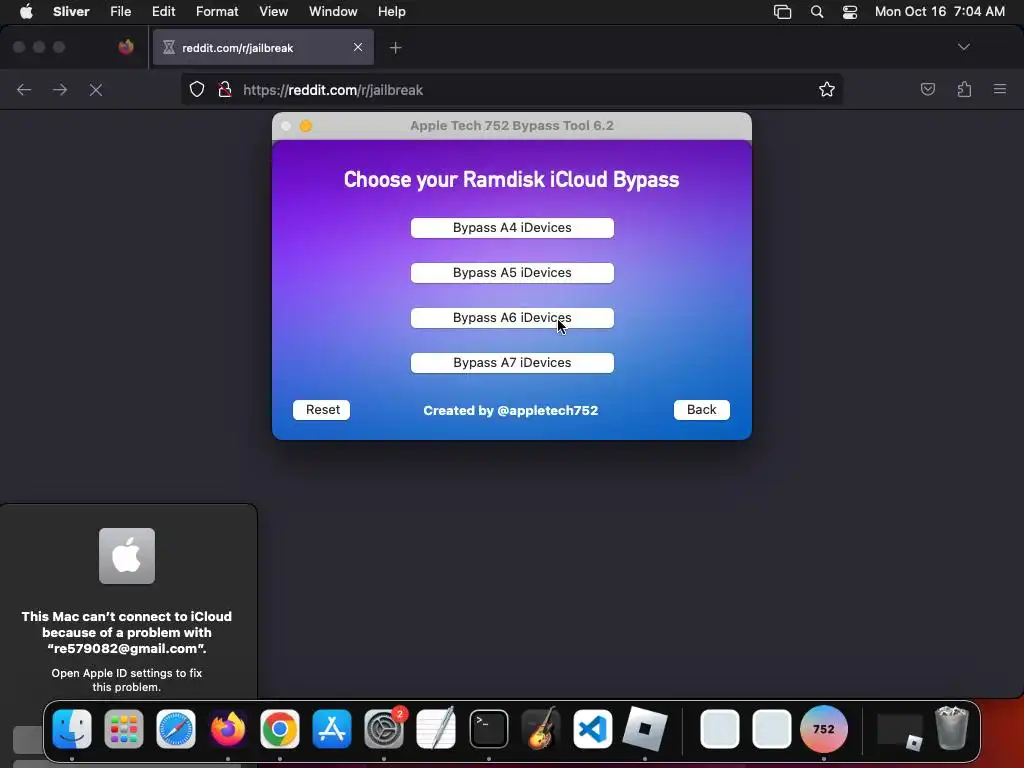The width and height of the screenshot is (1024, 768).
Task: Open the Pocket save icon in Firefox
Action: point(927,89)
